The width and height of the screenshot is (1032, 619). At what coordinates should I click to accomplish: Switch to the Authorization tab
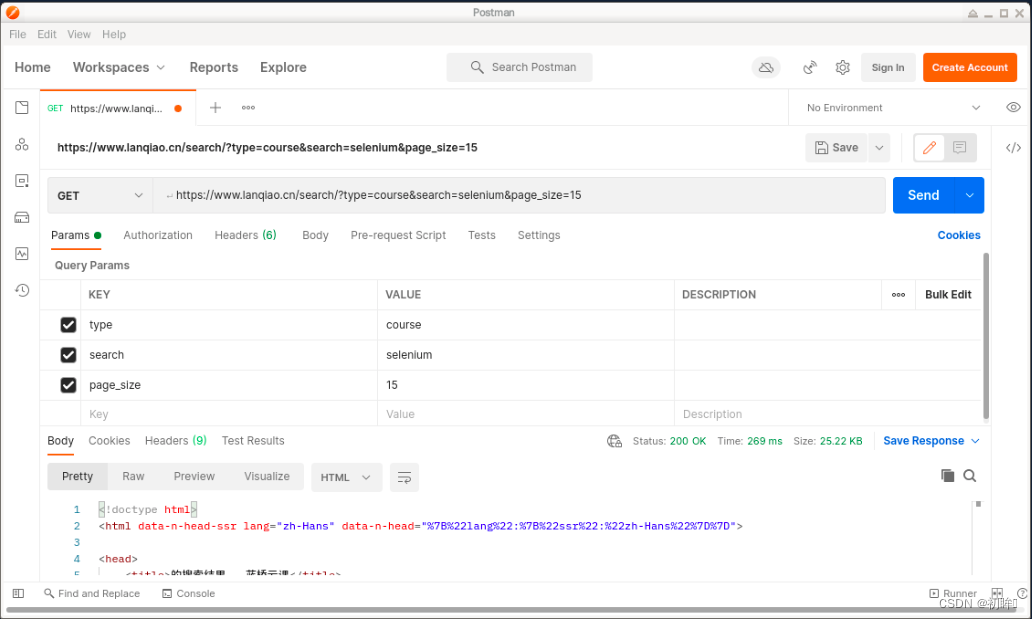(x=158, y=235)
